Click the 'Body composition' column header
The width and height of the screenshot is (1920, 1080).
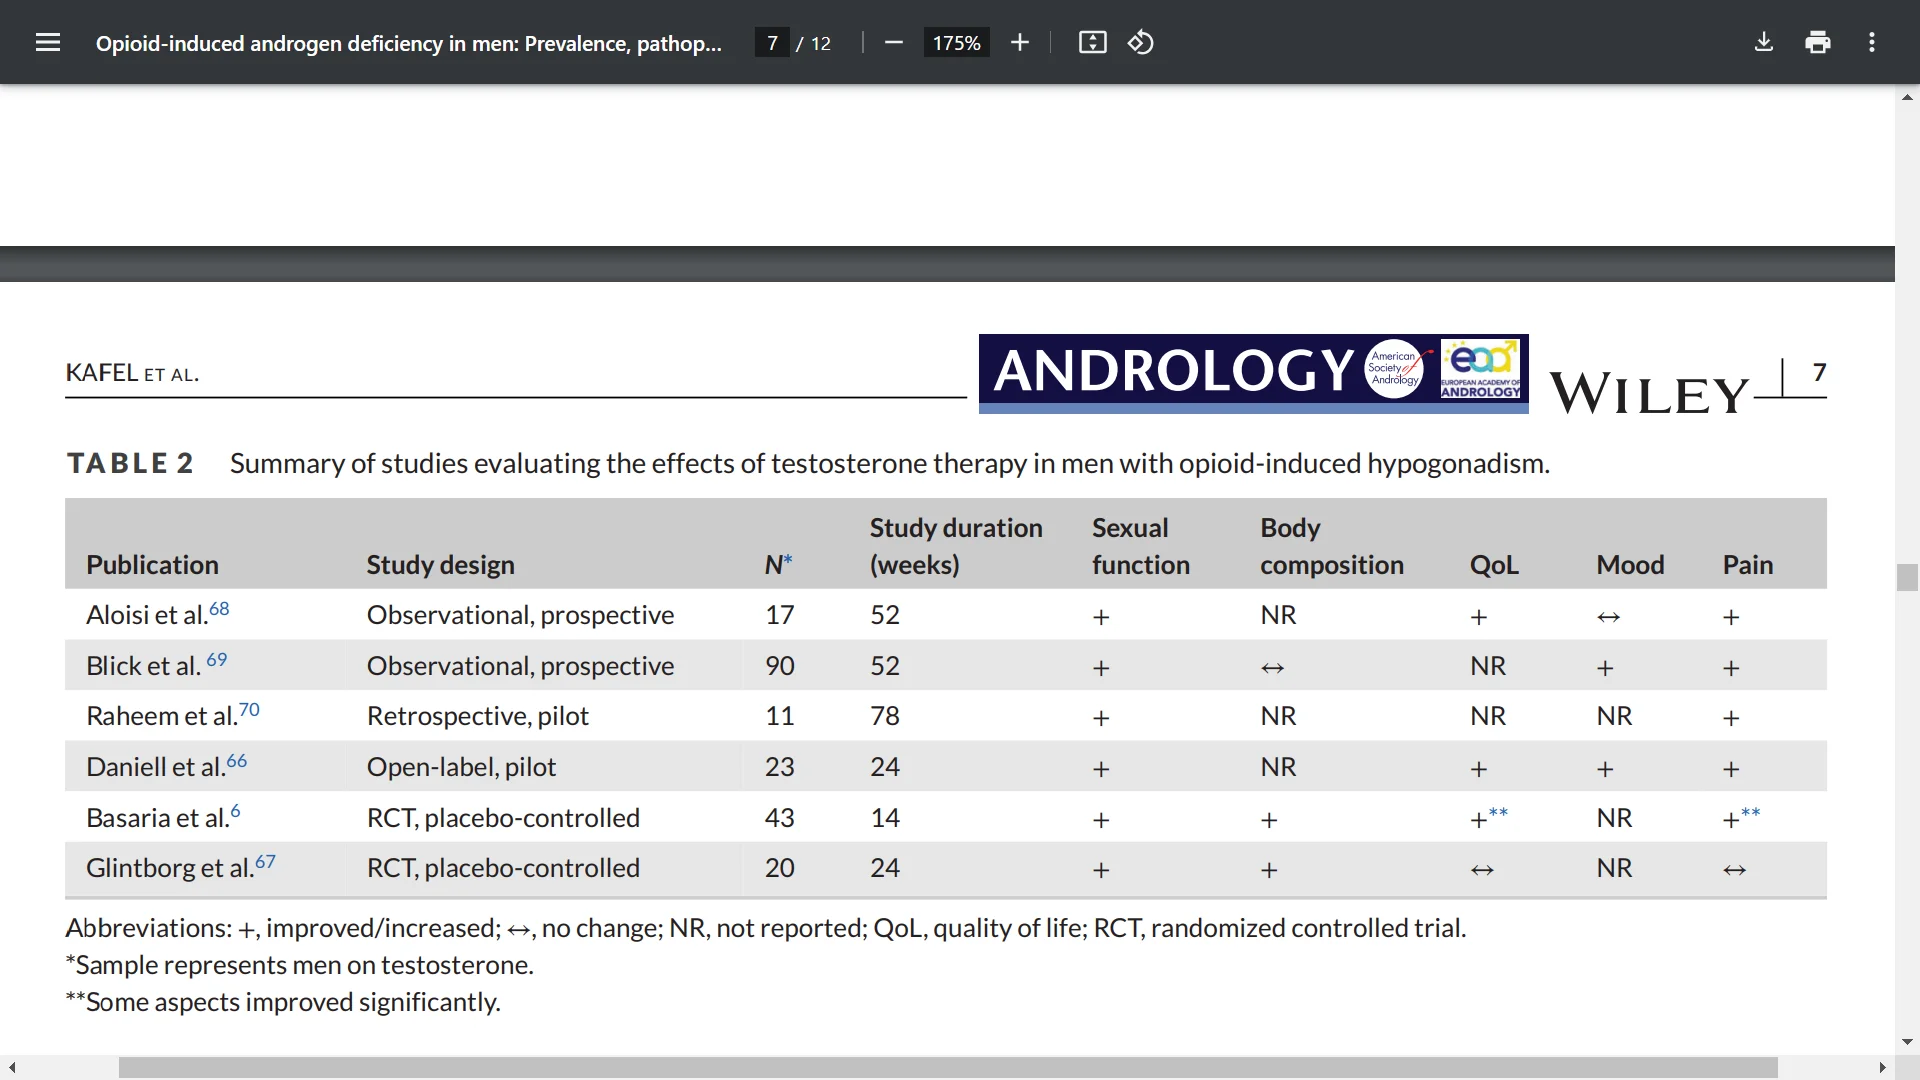pos(1332,546)
